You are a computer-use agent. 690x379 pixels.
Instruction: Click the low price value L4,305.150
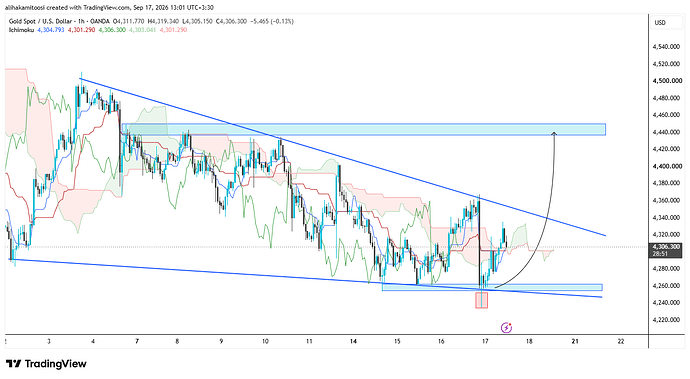(197, 21)
